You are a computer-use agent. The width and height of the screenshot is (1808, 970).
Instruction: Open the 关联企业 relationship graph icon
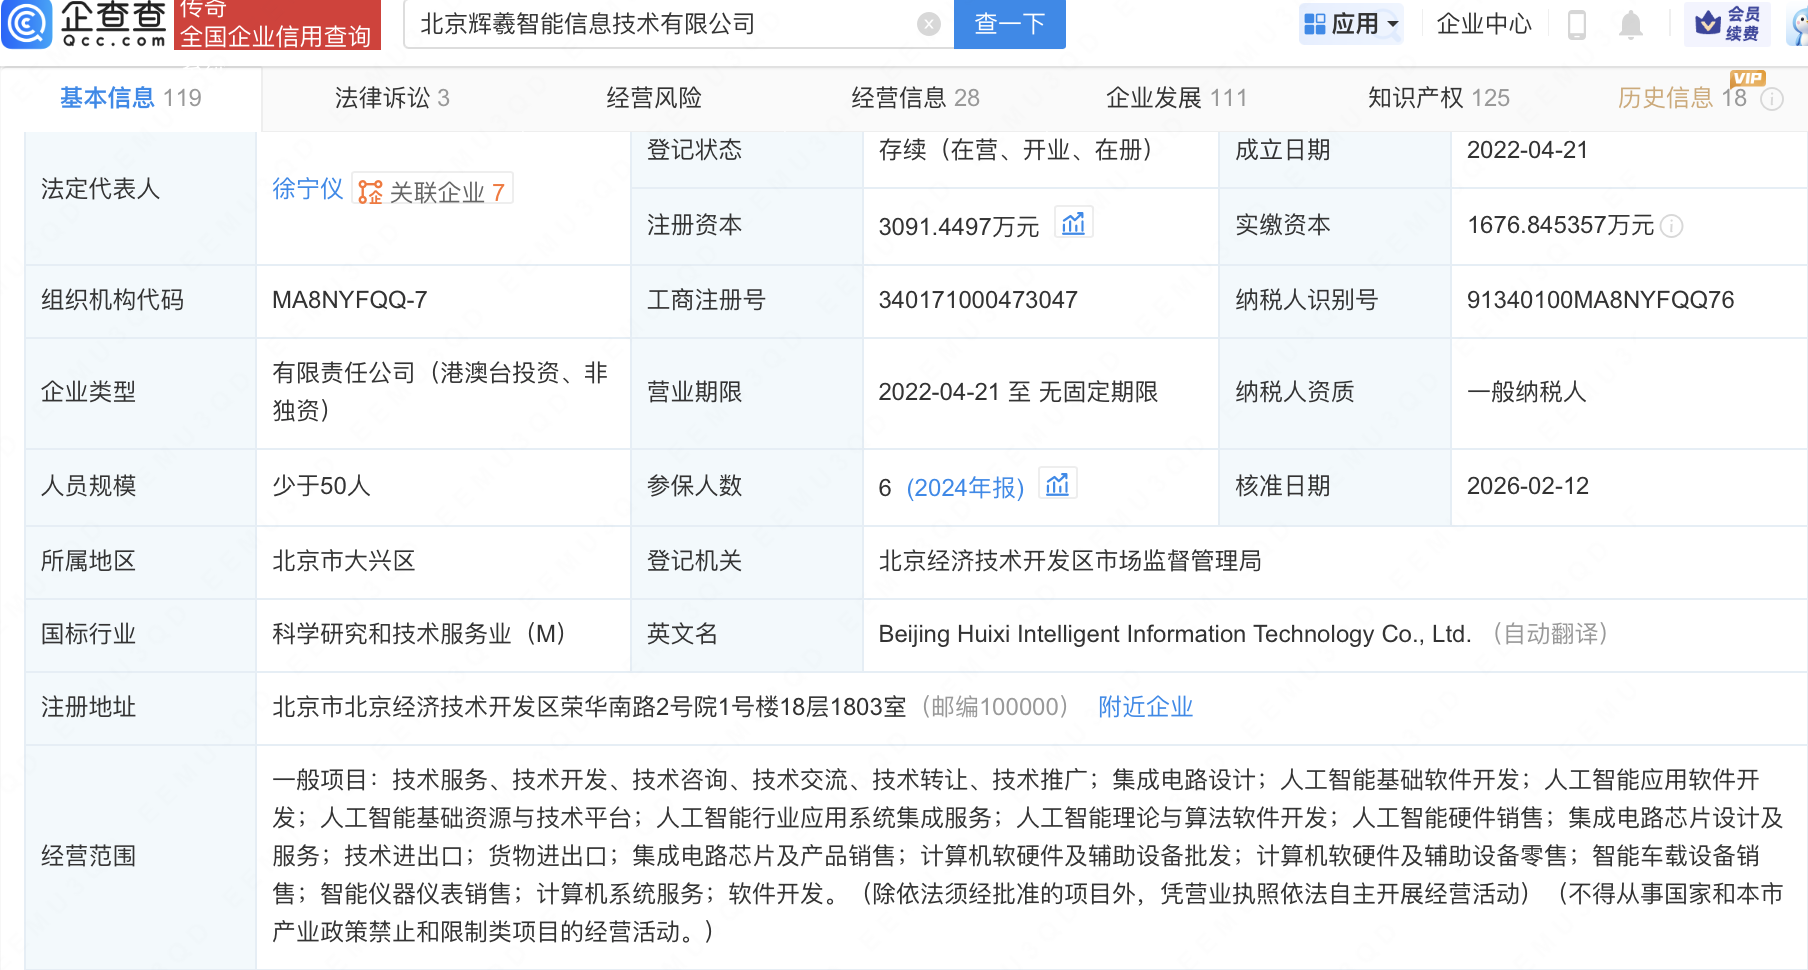pos(371,190)
